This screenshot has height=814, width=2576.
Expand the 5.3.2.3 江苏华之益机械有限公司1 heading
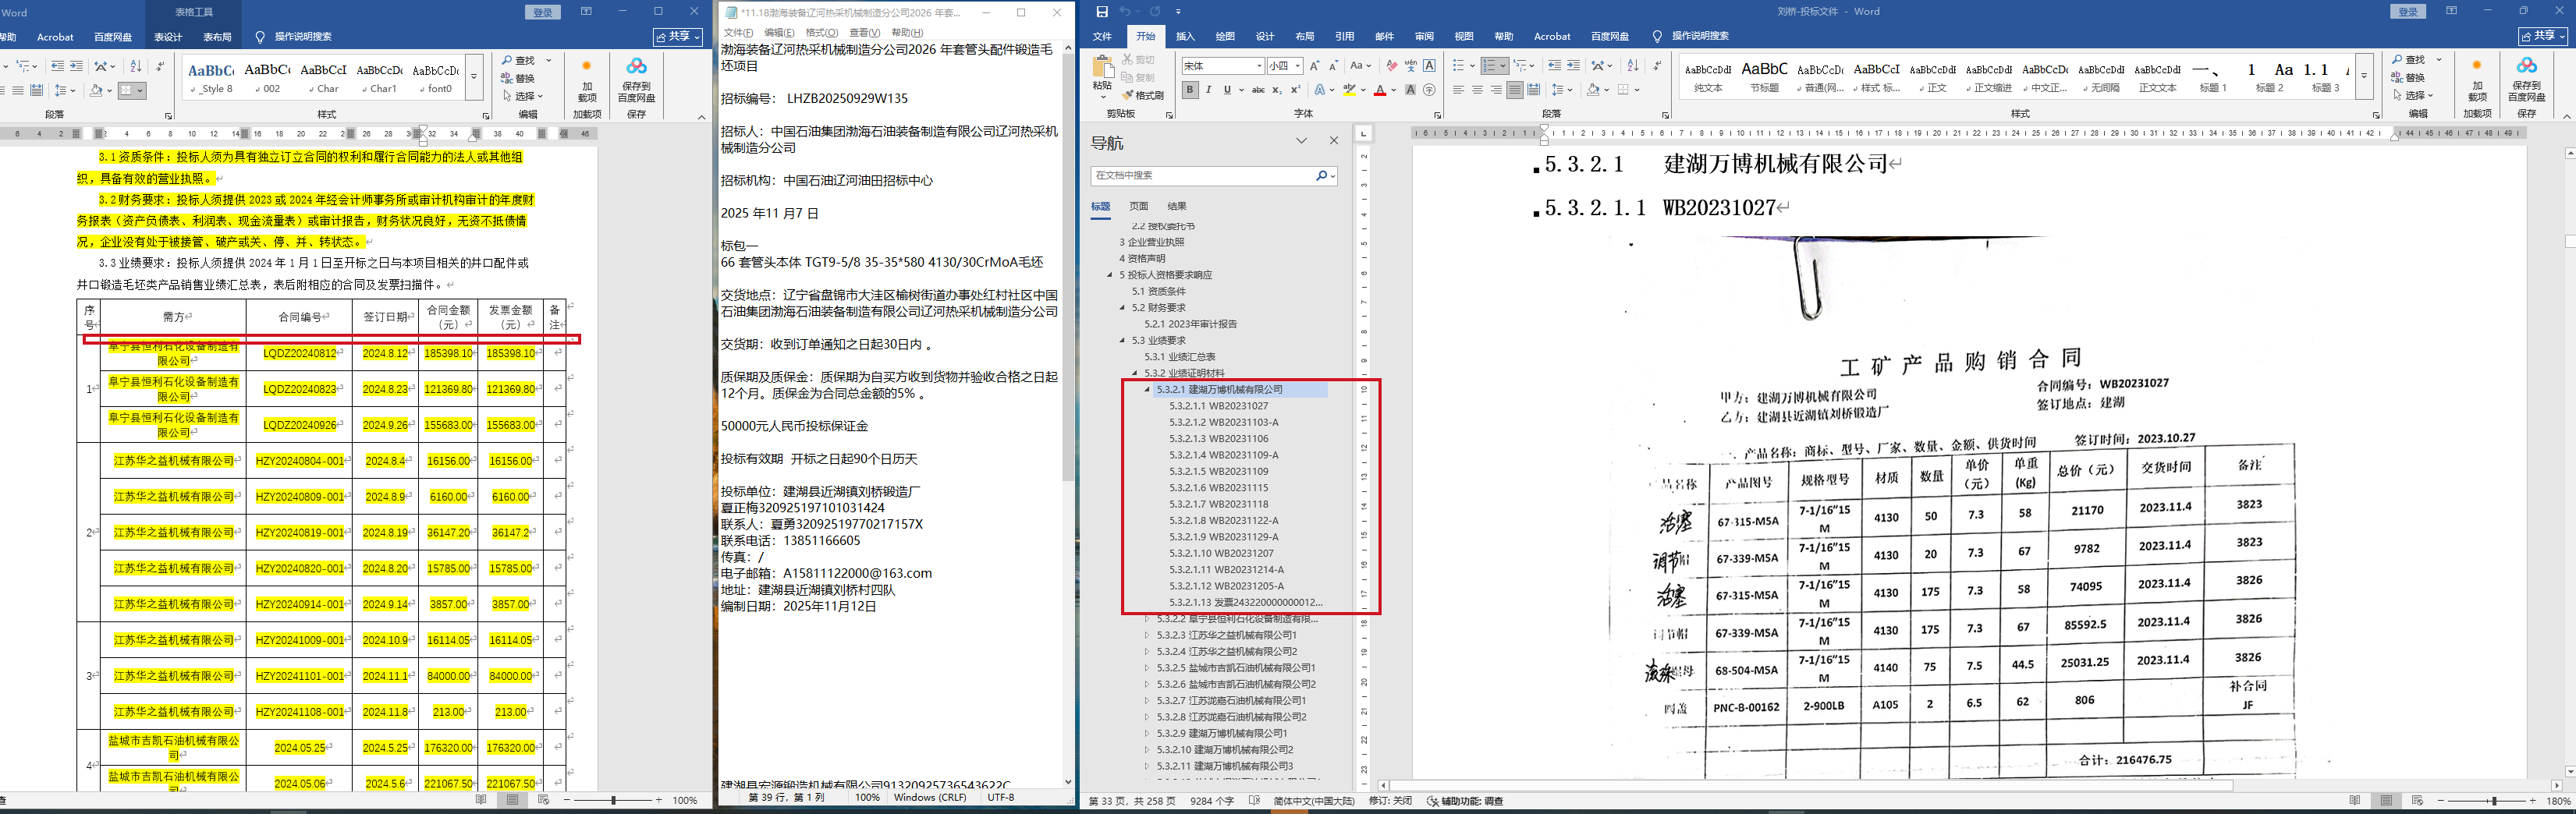(x=1147, y=635)
